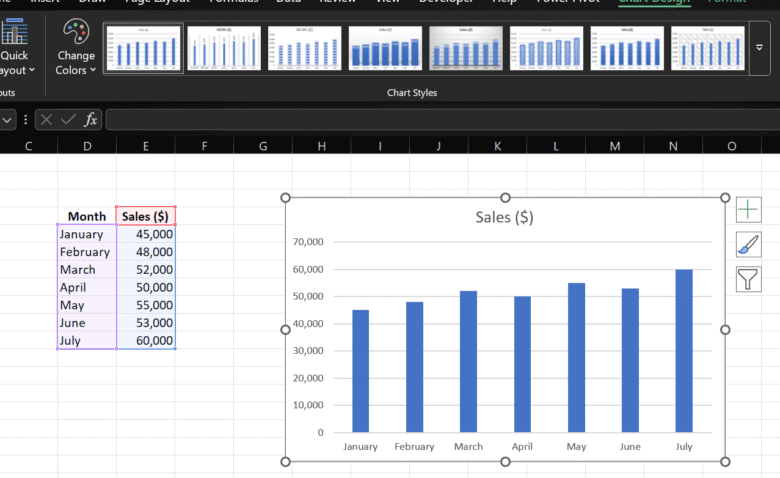The height and width of the screenshot is (478, 780).
Task: Select the 52,000 sales cell
Action: tap(146, 270)
